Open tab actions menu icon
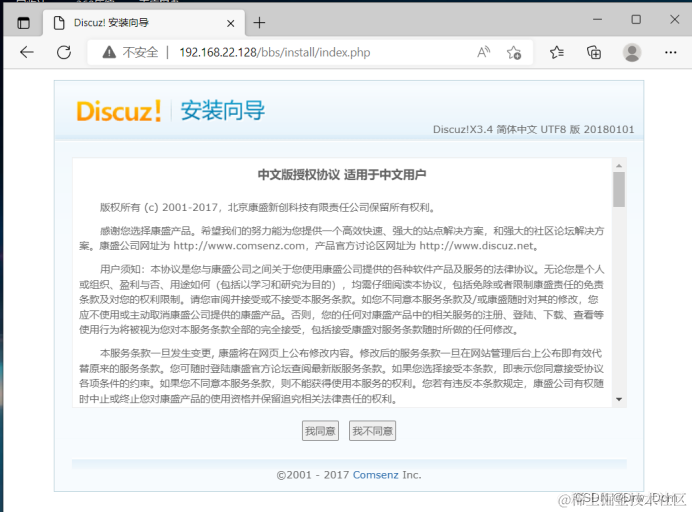 23,23
